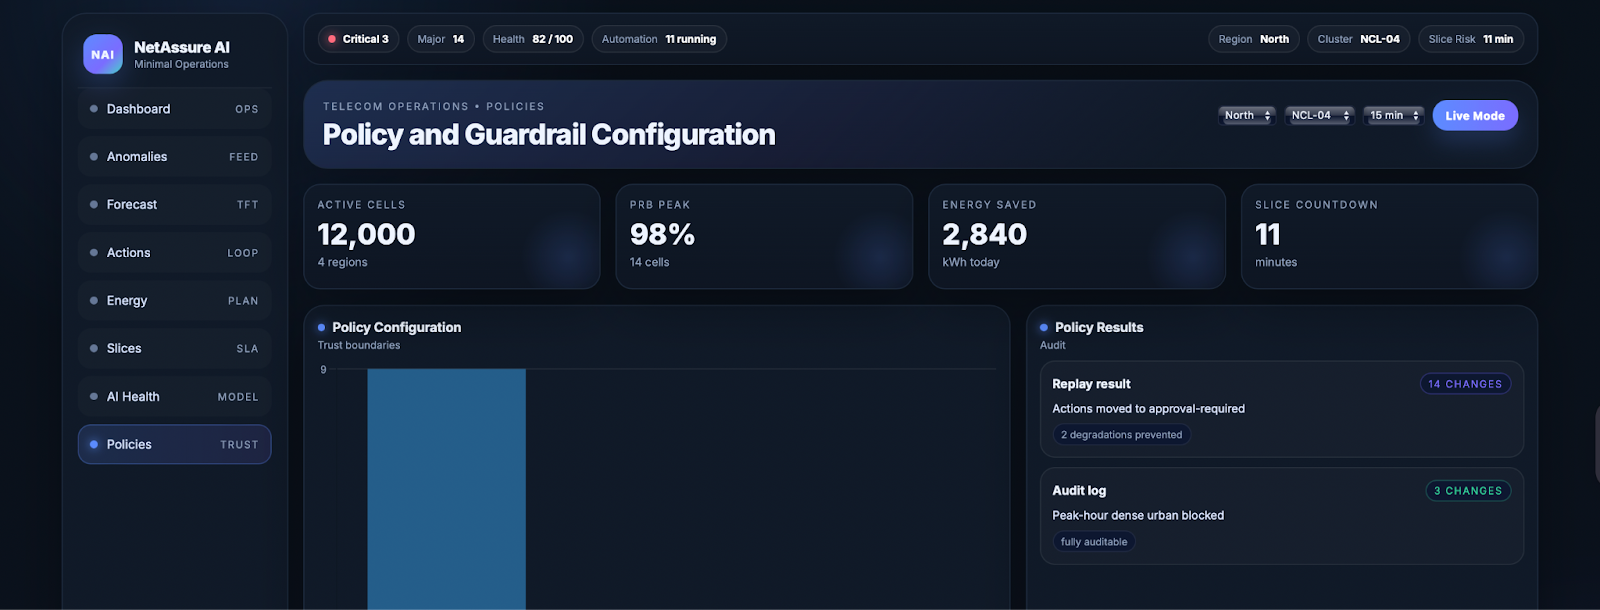Click the NAI logo icon
Image resolution: width=1600 pixels, height=610 pixels.
[x=103, y=54]
